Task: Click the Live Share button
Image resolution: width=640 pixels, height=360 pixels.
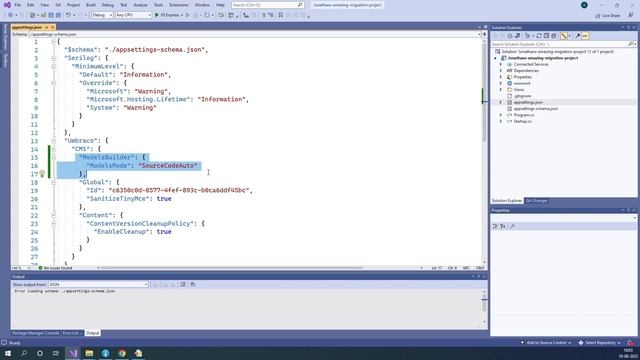Action: tap(608, 16)
